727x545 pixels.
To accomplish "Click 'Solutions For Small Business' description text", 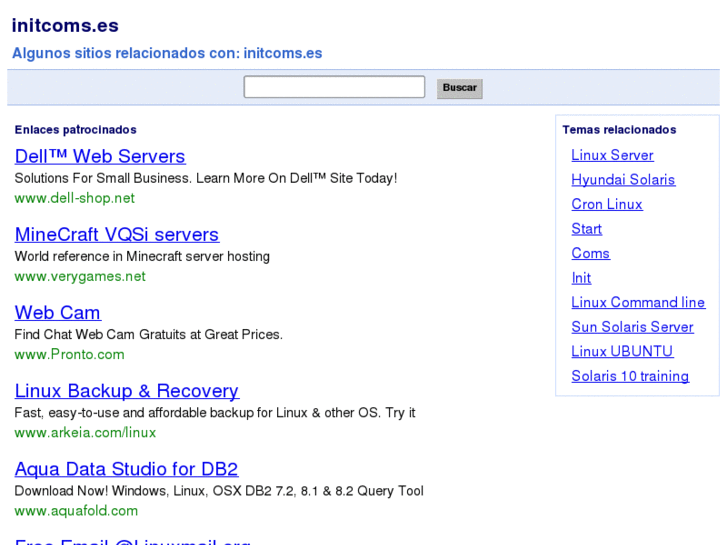I will pyautogui.click(x=206, y=178).
